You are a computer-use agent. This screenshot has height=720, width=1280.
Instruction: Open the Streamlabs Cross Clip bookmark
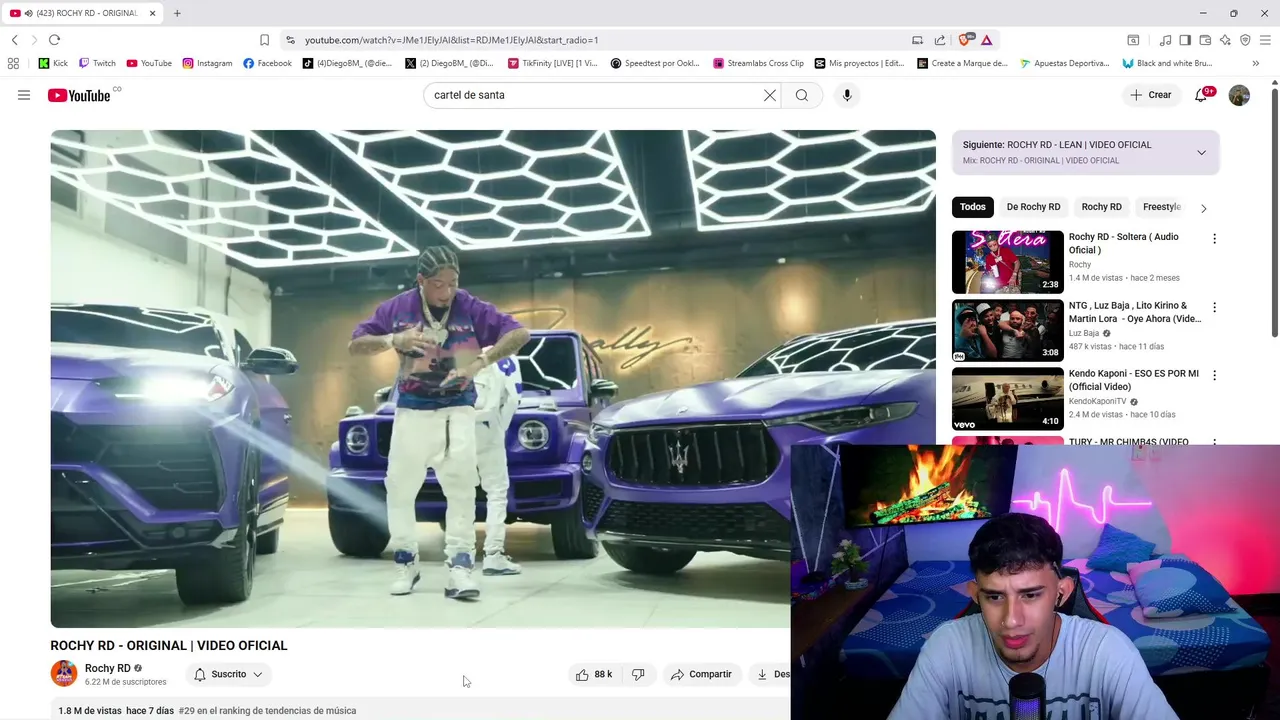(759, 63)
